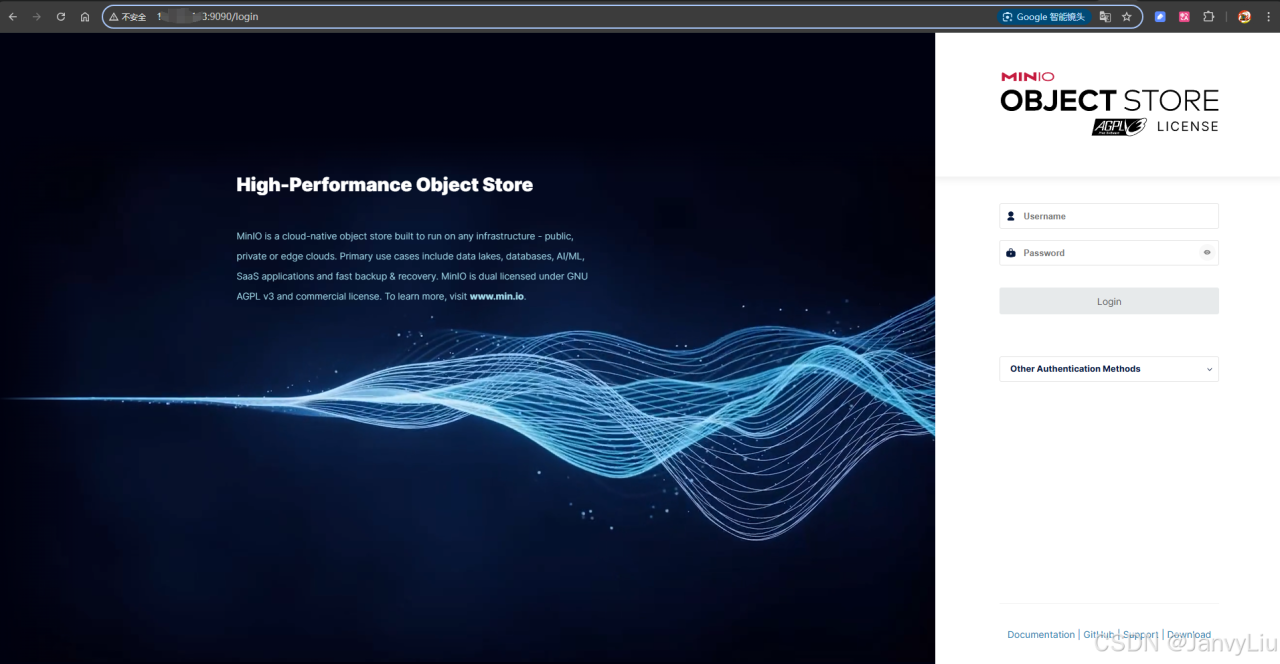1280x664 pixels.
Task: Click the Password input field
Action: coord(1105,253)
